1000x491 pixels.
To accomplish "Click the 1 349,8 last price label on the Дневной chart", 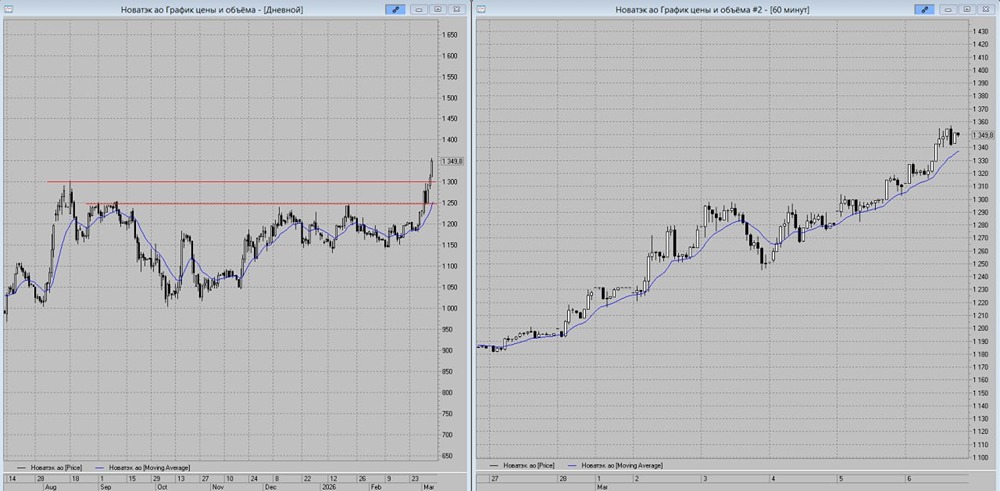I will pos(452,161).
